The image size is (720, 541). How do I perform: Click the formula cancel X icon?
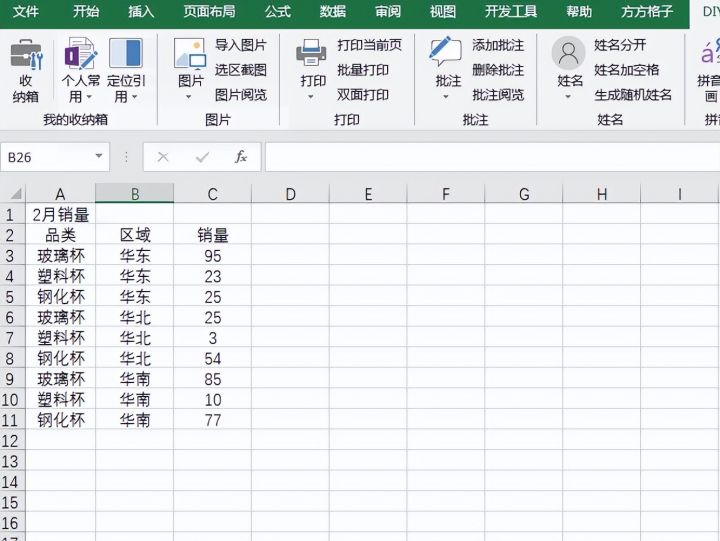point(163,157)
